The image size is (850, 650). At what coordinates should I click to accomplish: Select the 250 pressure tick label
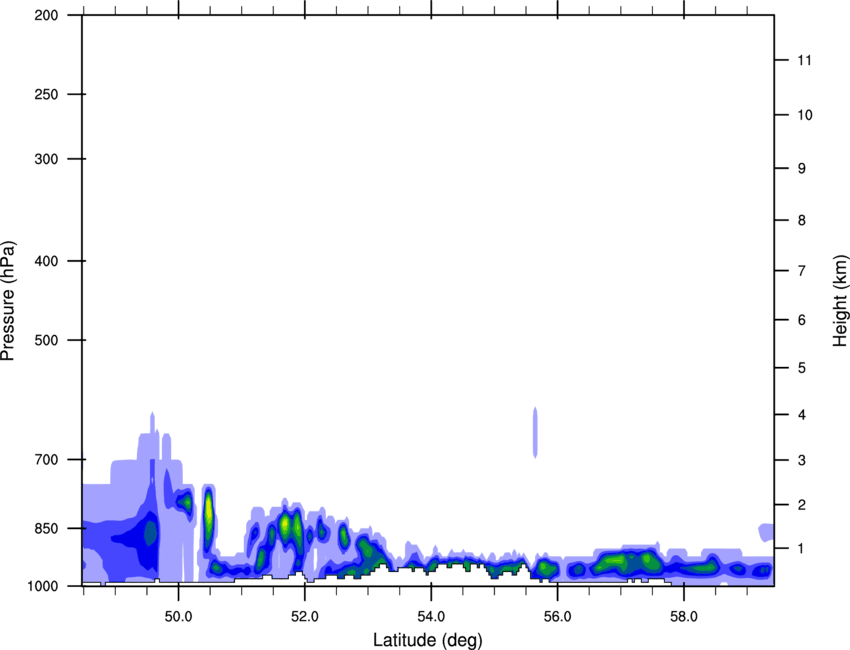point(46,94)
